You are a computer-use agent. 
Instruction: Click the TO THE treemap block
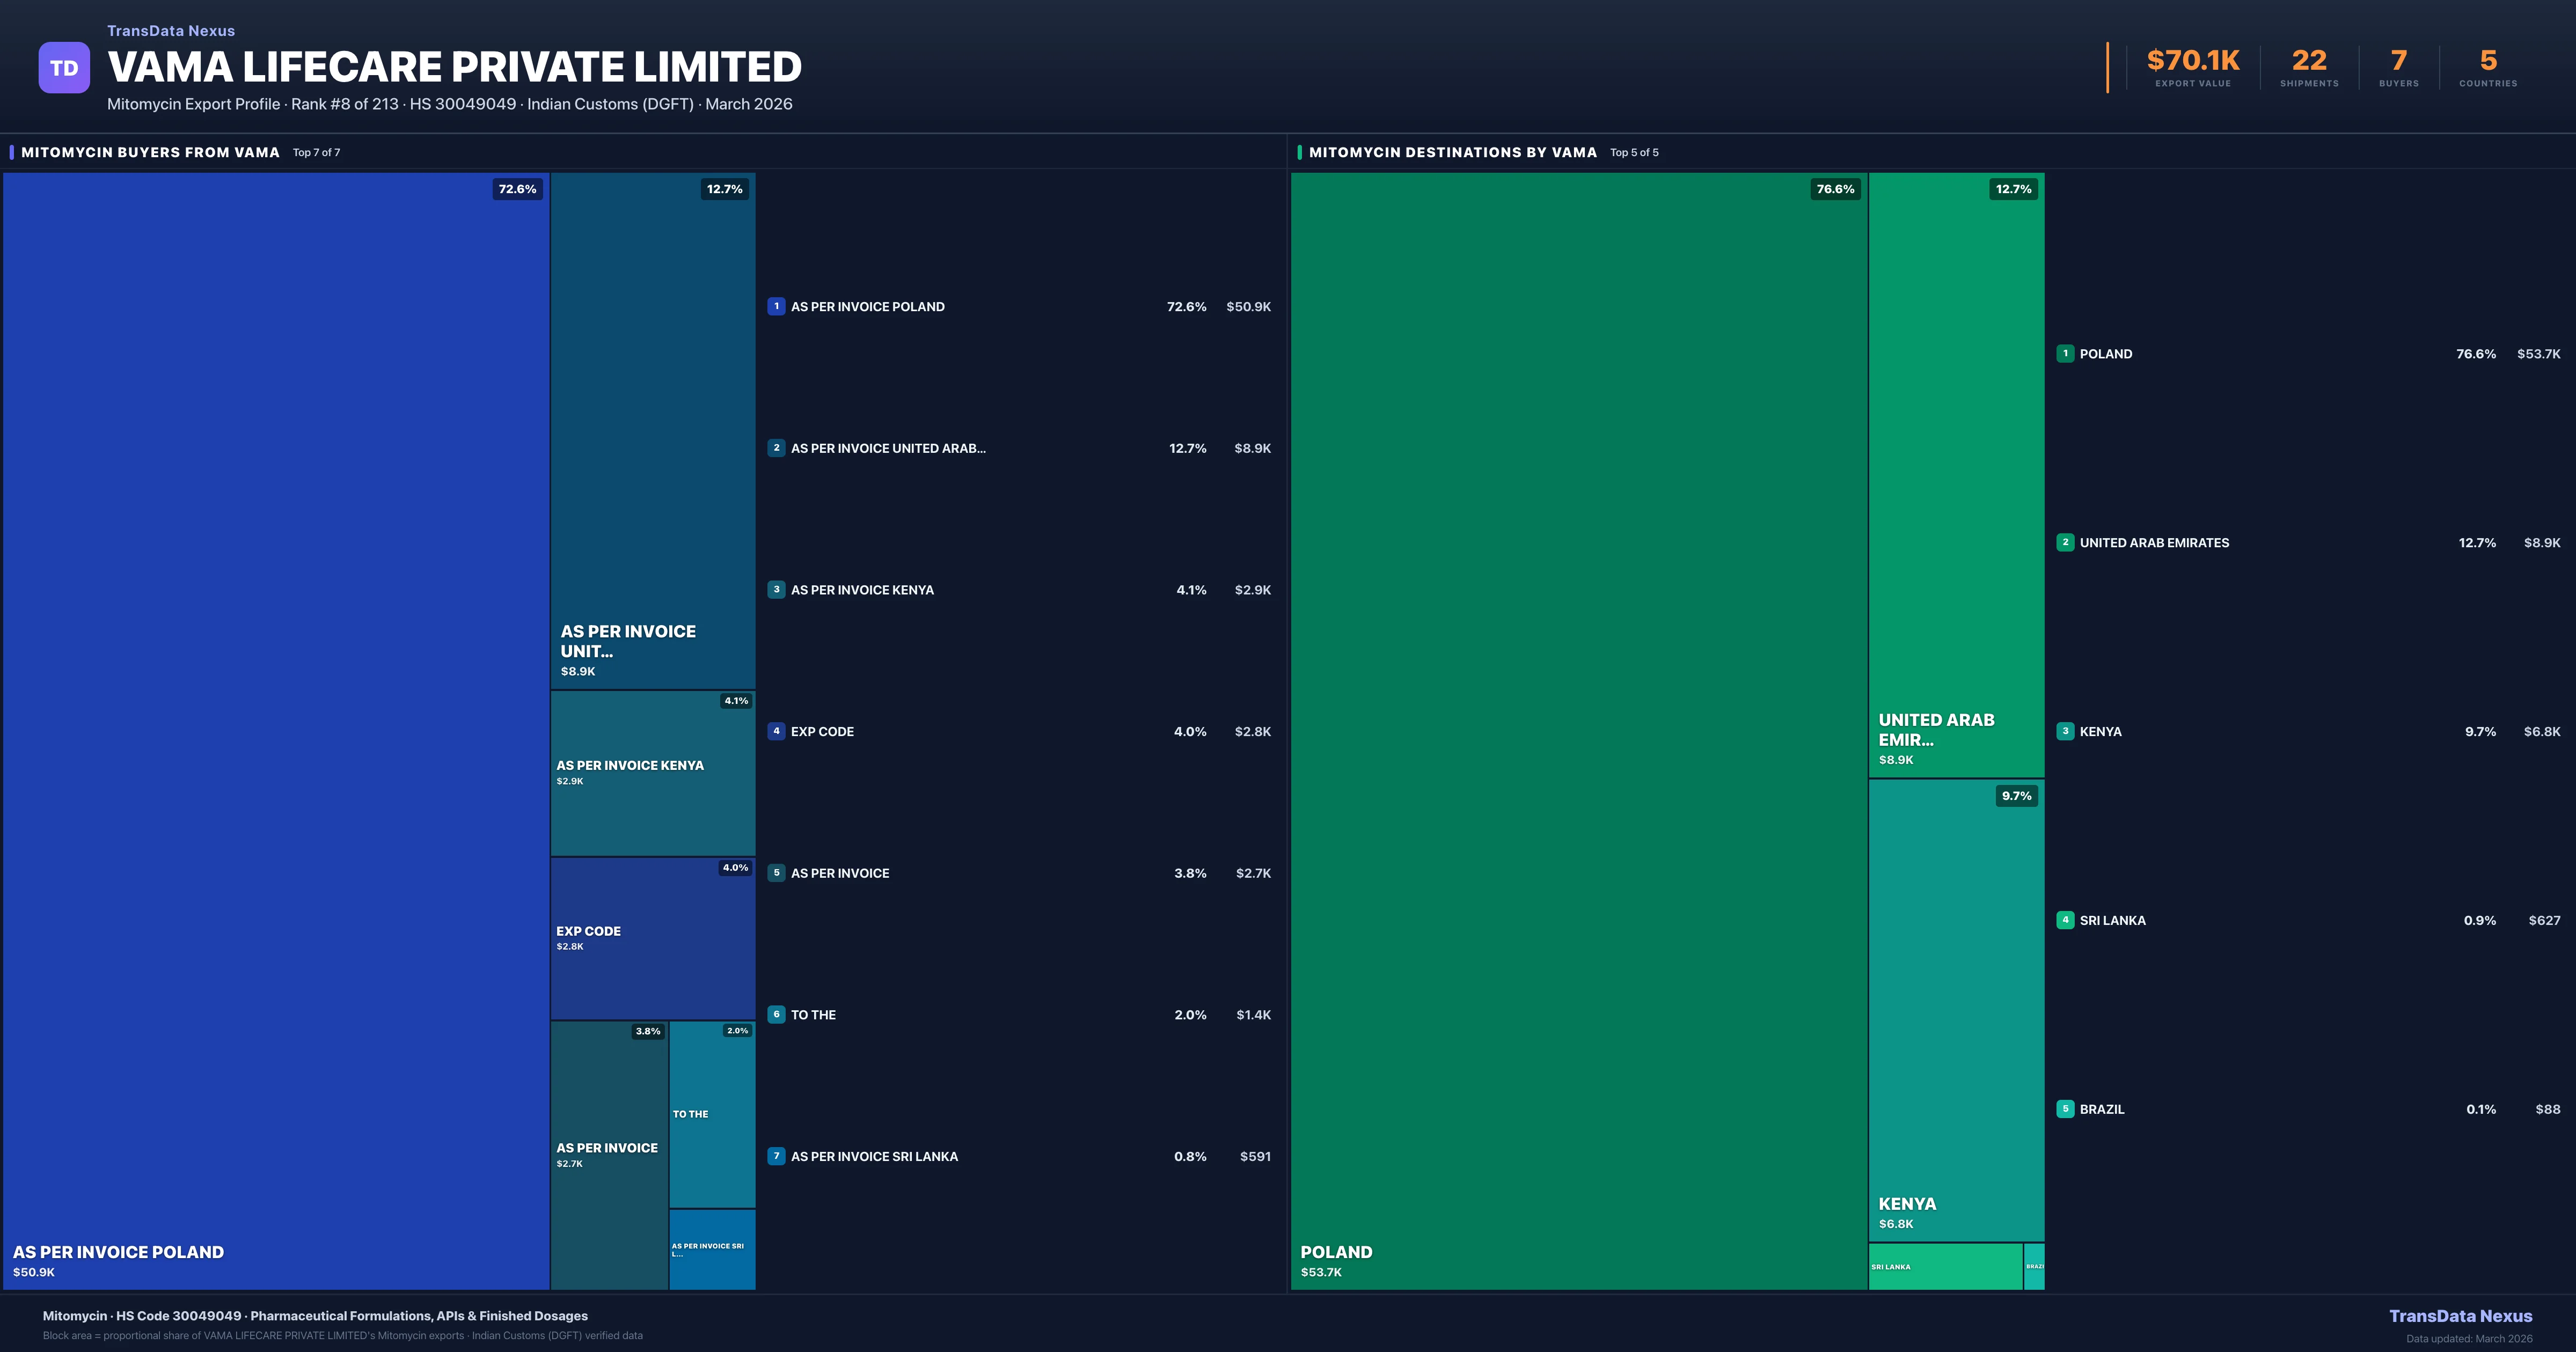[712, 1114]
